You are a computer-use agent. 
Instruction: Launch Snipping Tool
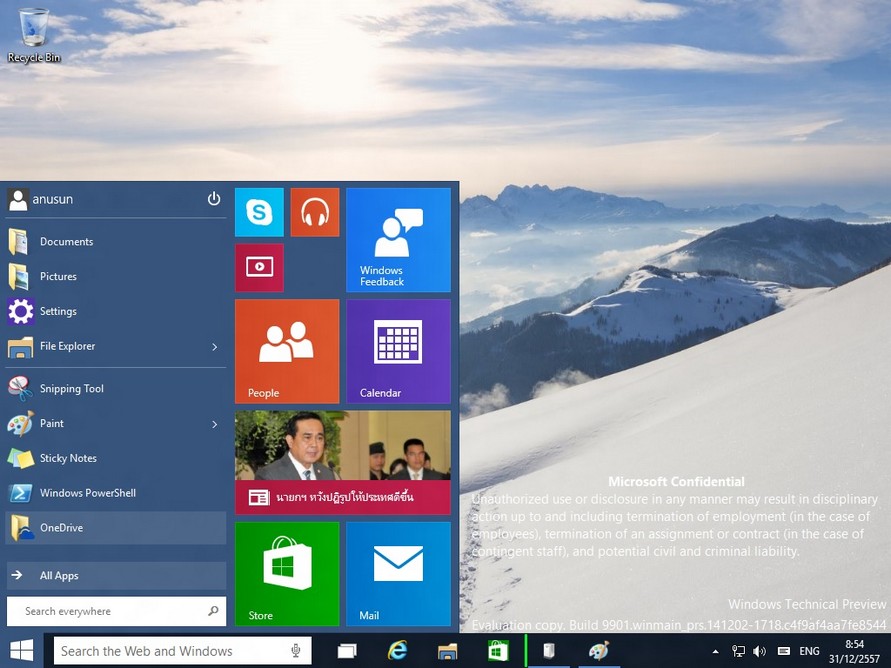pyautogui.click(x=116, y=389)
